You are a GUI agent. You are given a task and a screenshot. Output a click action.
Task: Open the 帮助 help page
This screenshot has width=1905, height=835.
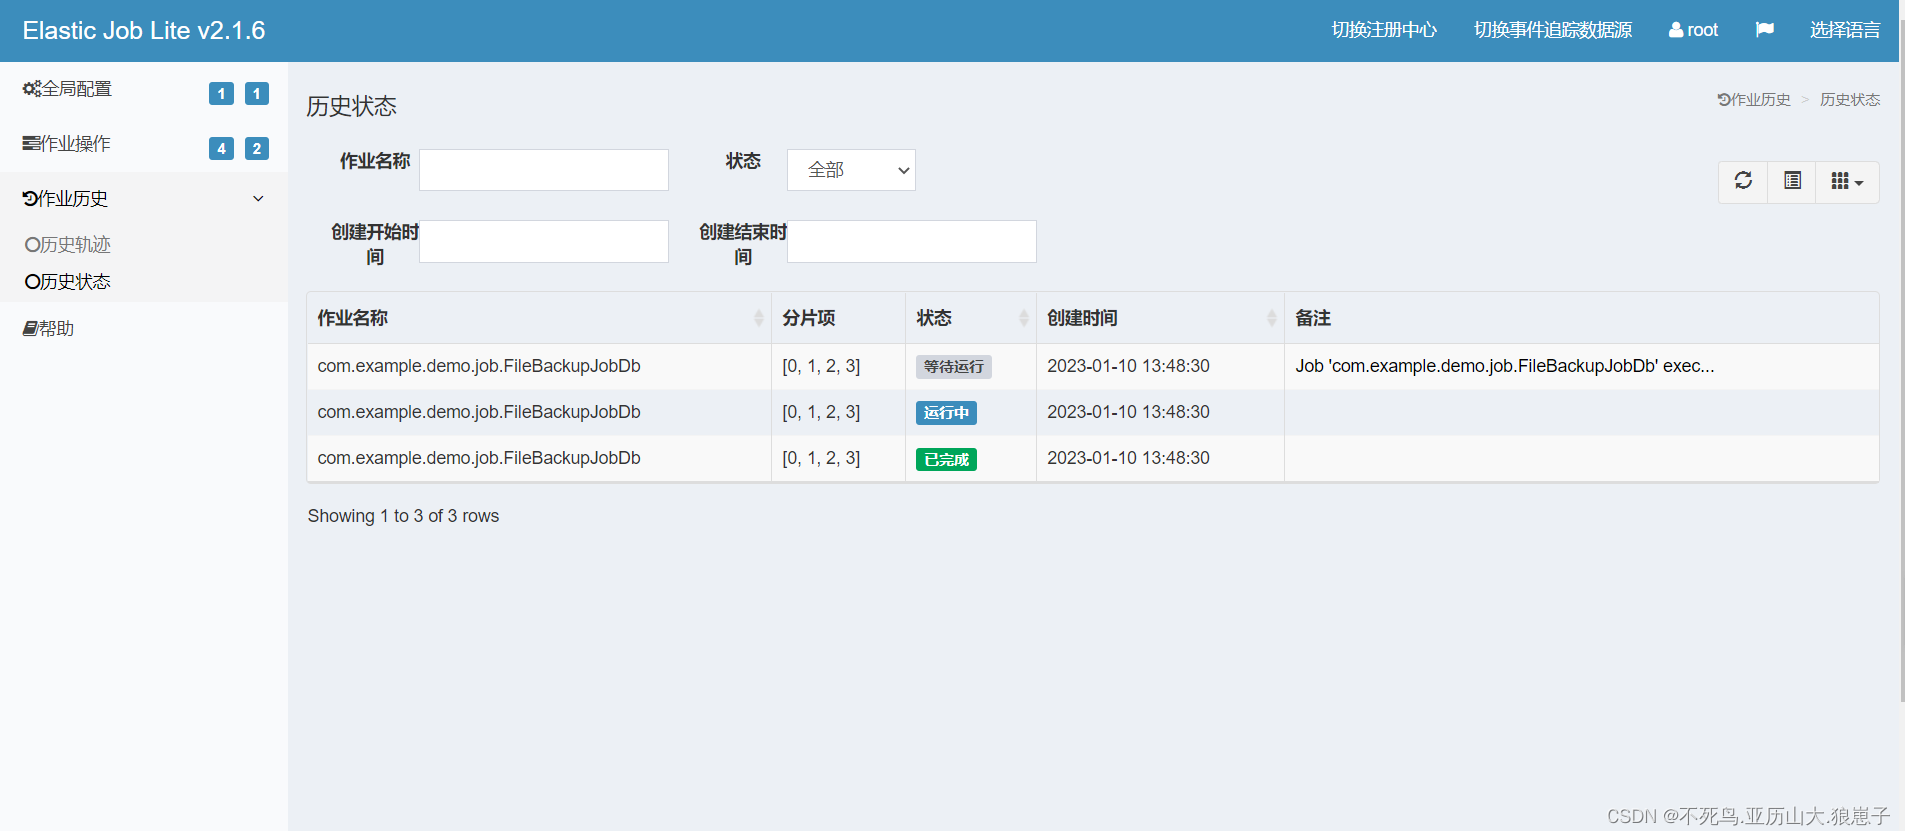pyautogui.click(x=48, y=329)
